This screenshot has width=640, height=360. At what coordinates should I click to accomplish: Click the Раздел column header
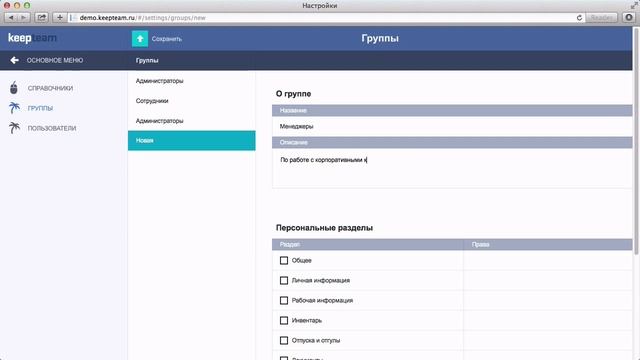tap(290, 244)
